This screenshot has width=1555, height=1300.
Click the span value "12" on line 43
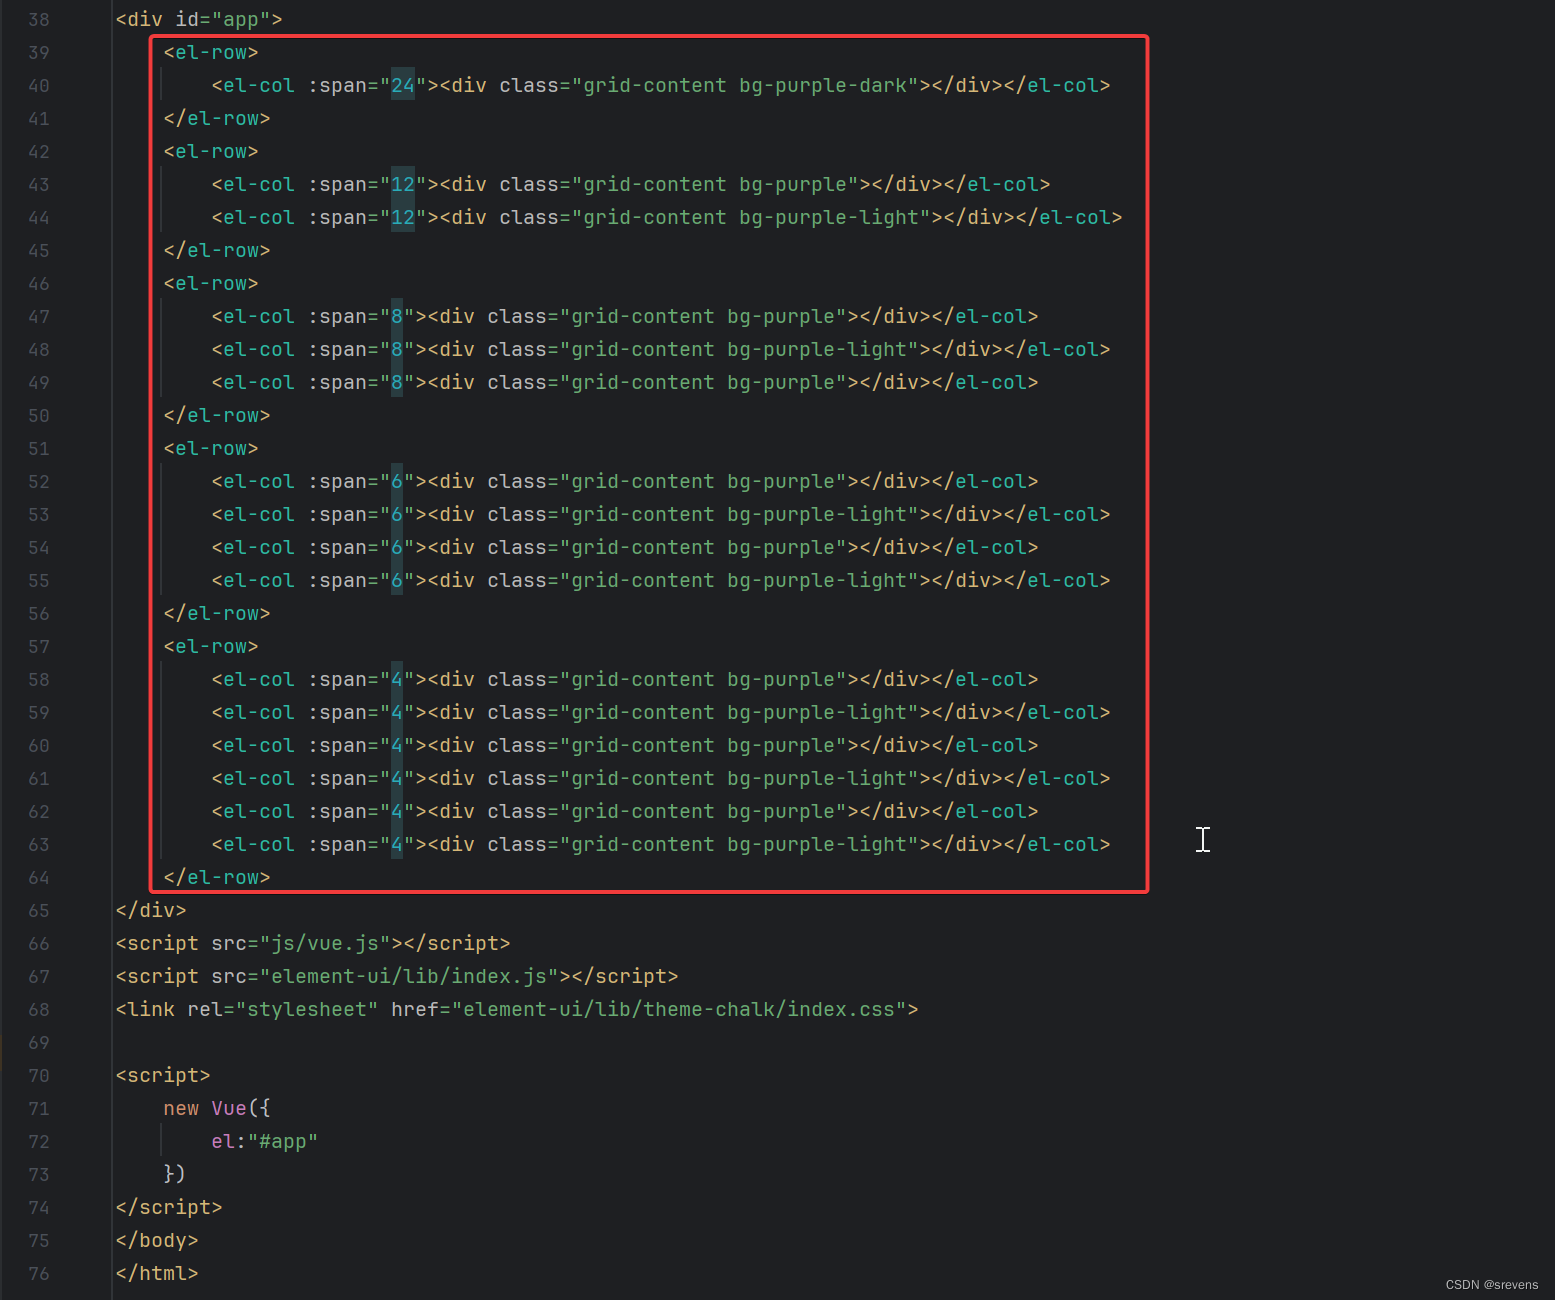[x=403, y=184]
